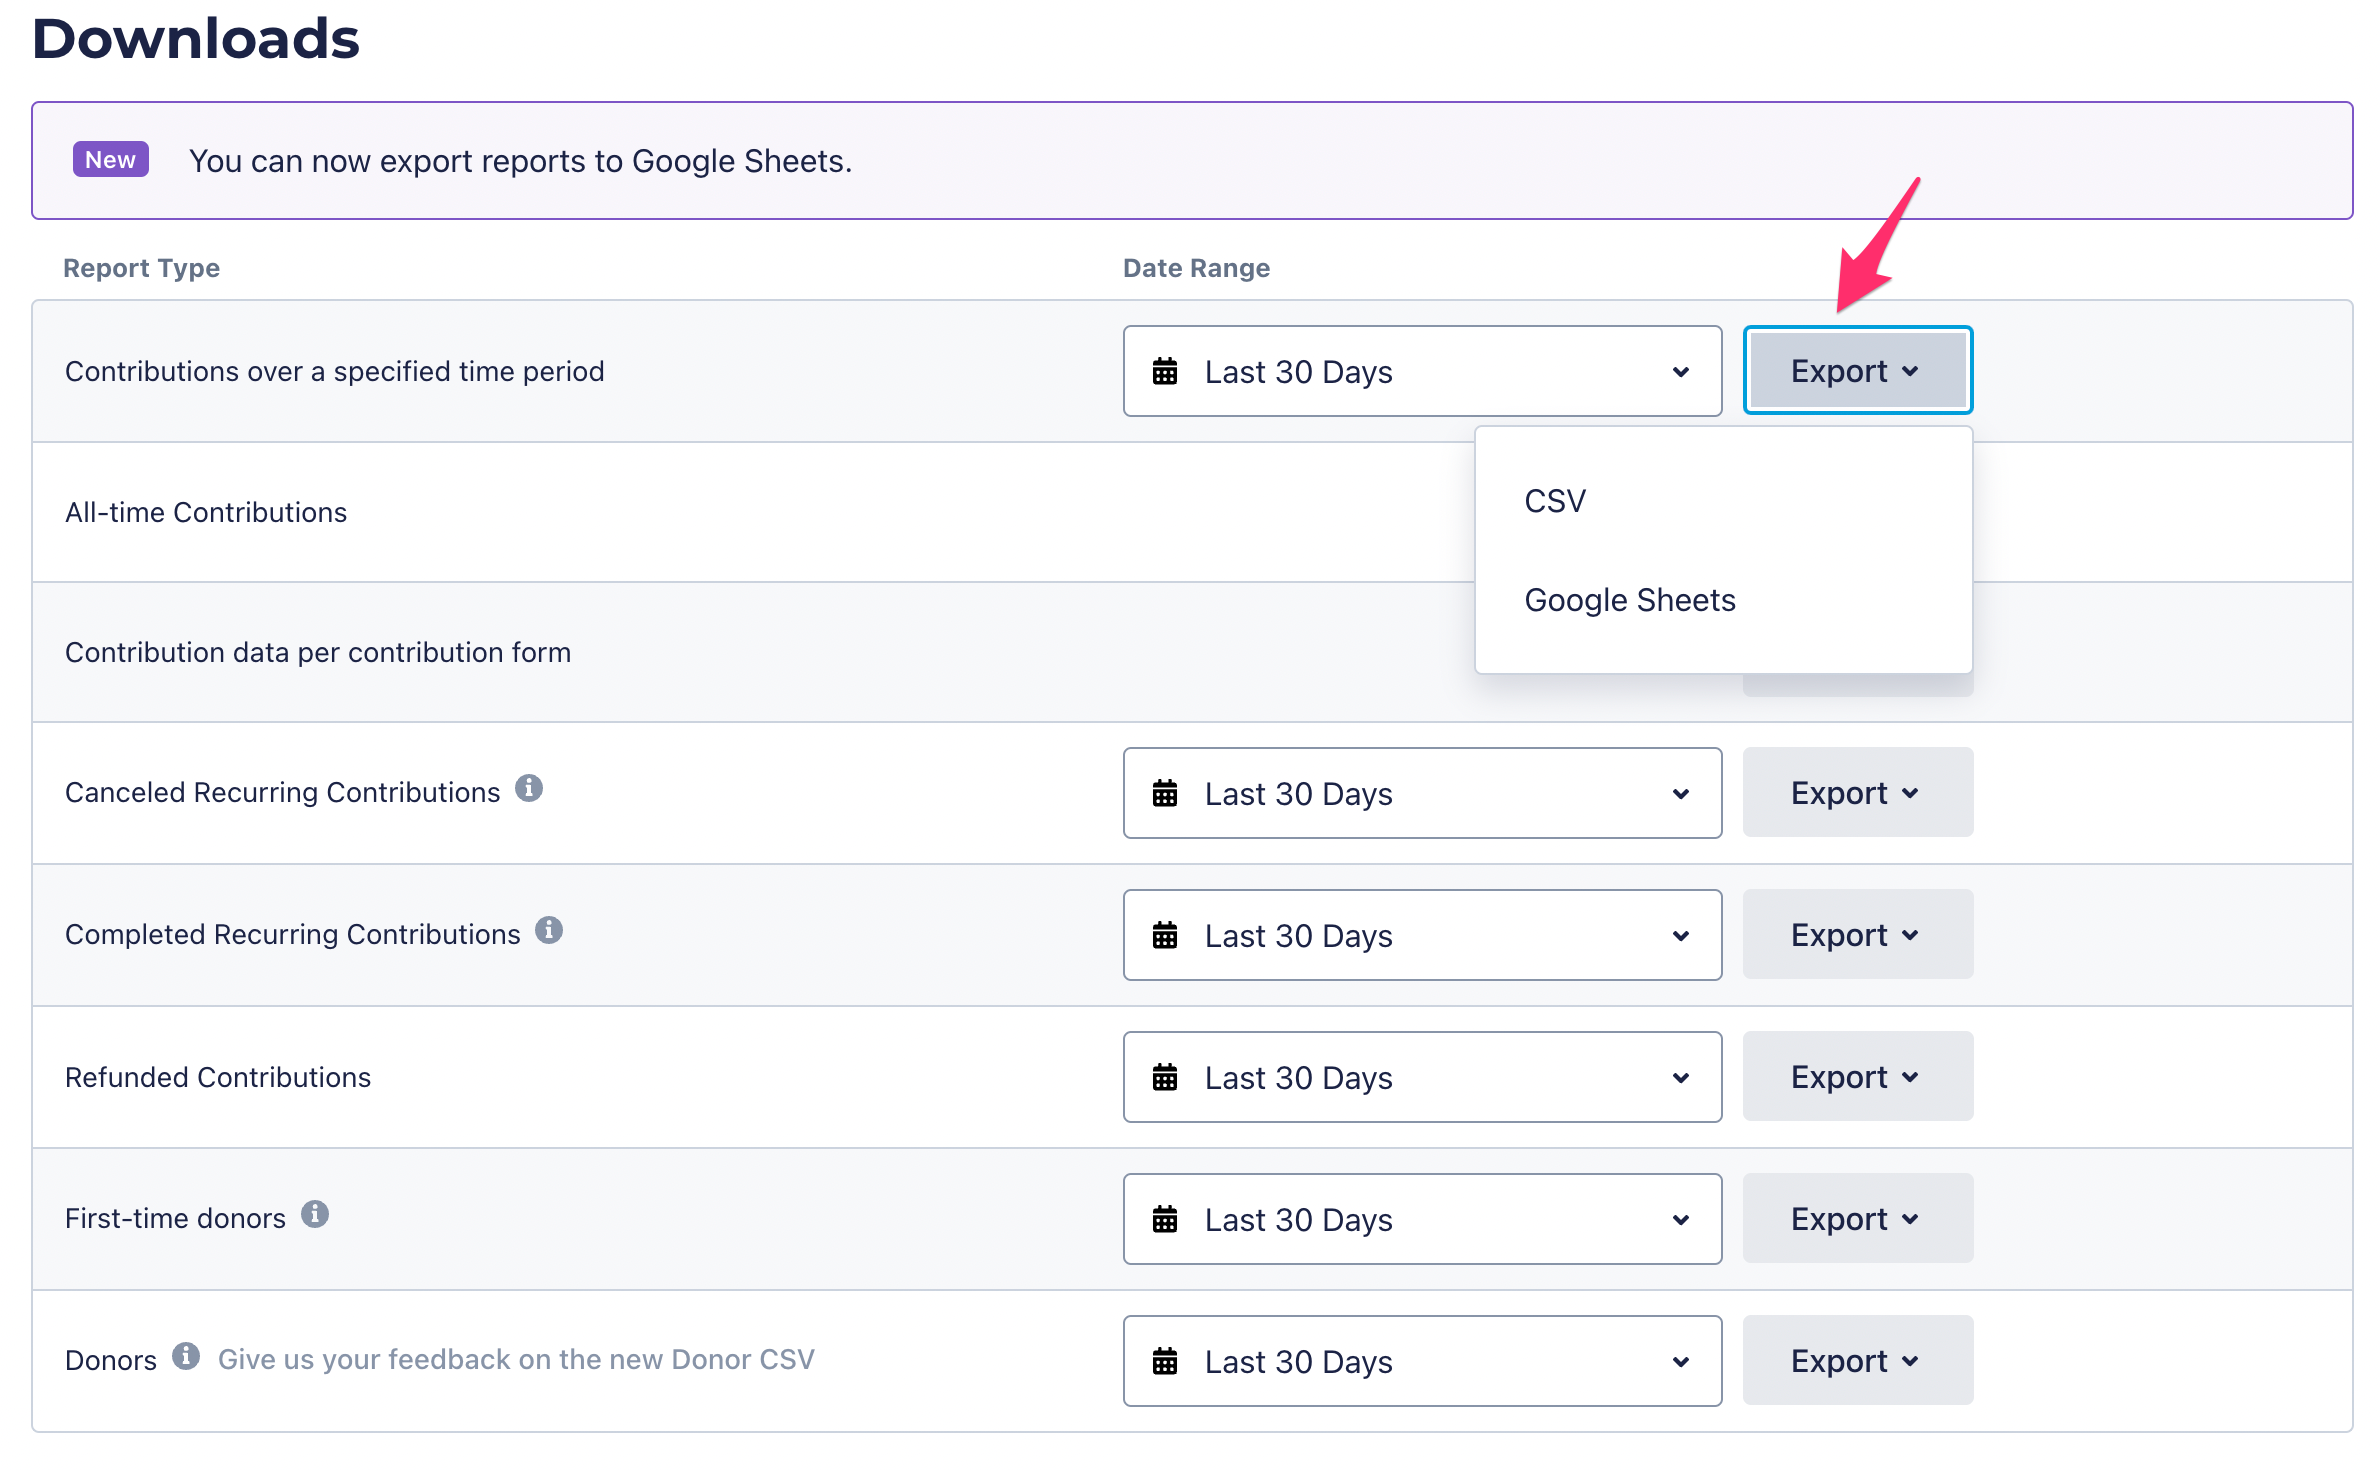Open date range dropdown for Completed Recurring Contributions
This screenshot has height=1470, width=2380.
(1422, 935)
